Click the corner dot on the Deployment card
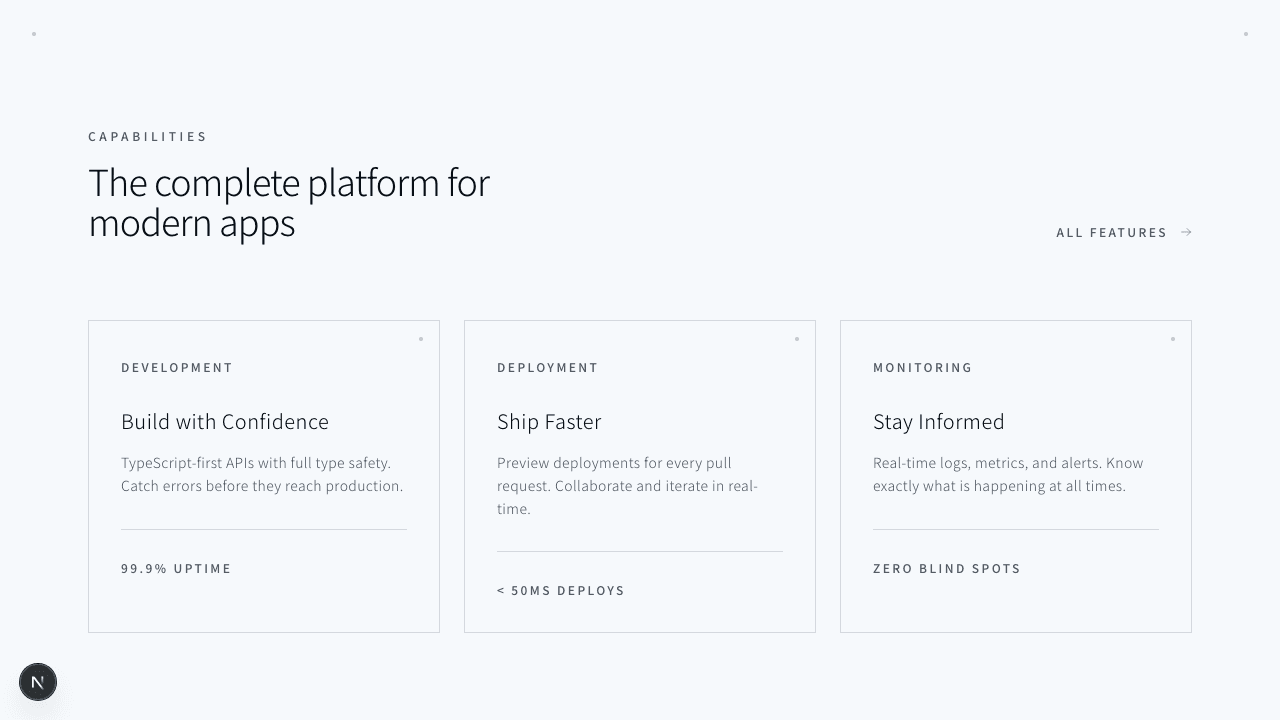 [x=797, y=339]
